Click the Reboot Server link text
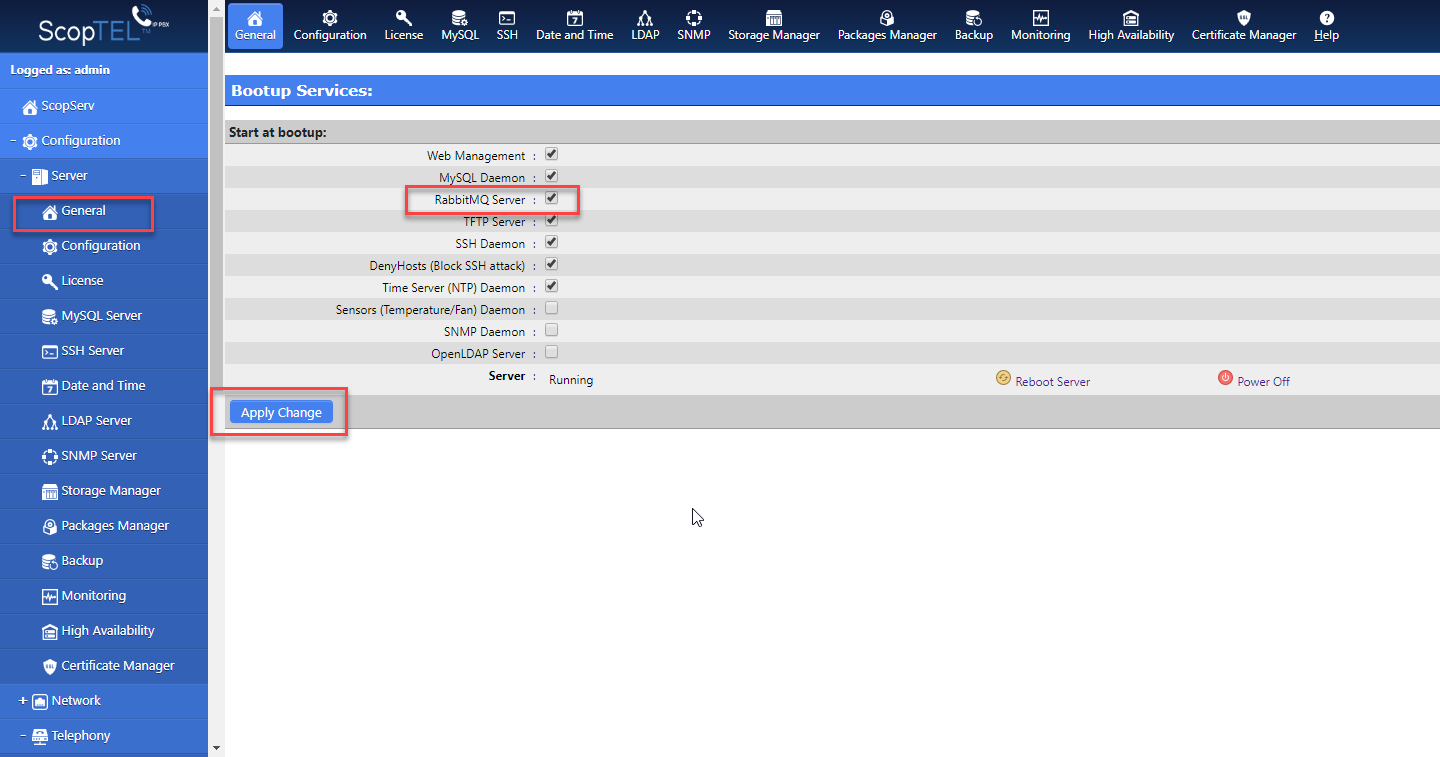1440x757 pixels. (1052, 382)
